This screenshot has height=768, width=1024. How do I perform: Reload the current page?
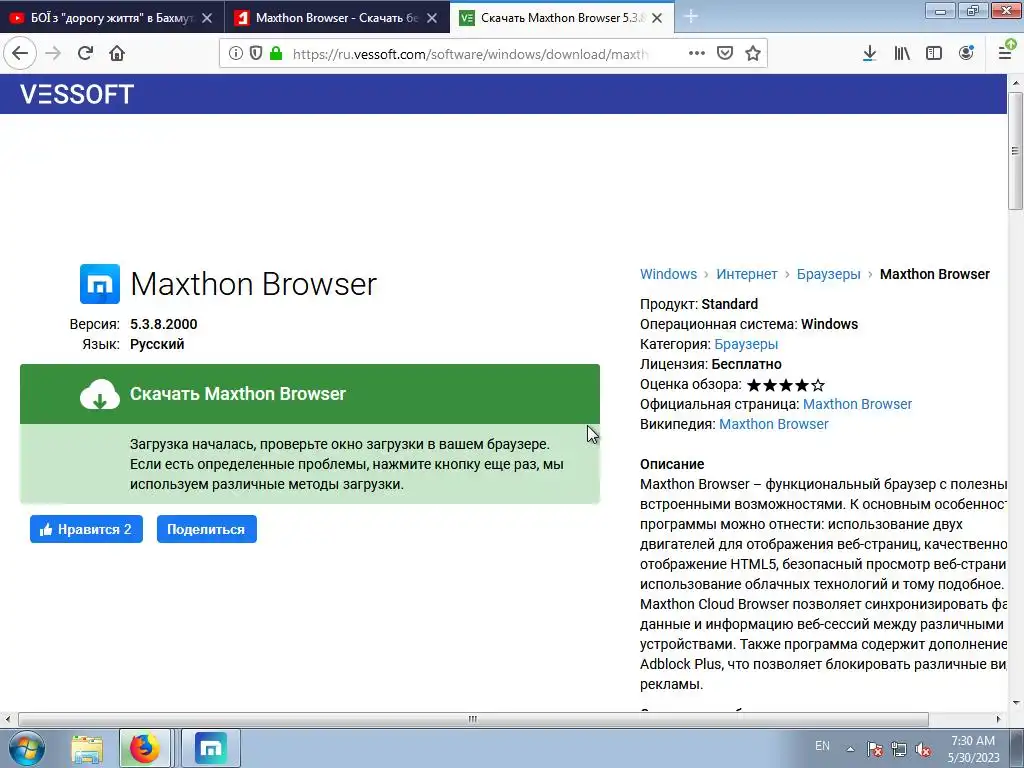[x=85, y=54]
